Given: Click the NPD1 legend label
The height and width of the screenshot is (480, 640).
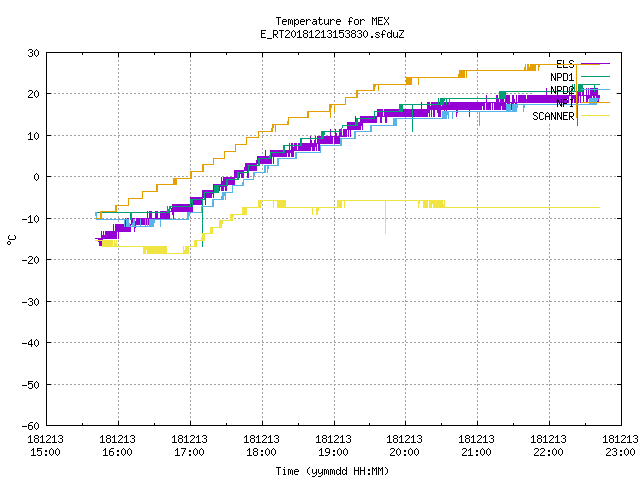Looking at the screenshot, I should [562, 77].
